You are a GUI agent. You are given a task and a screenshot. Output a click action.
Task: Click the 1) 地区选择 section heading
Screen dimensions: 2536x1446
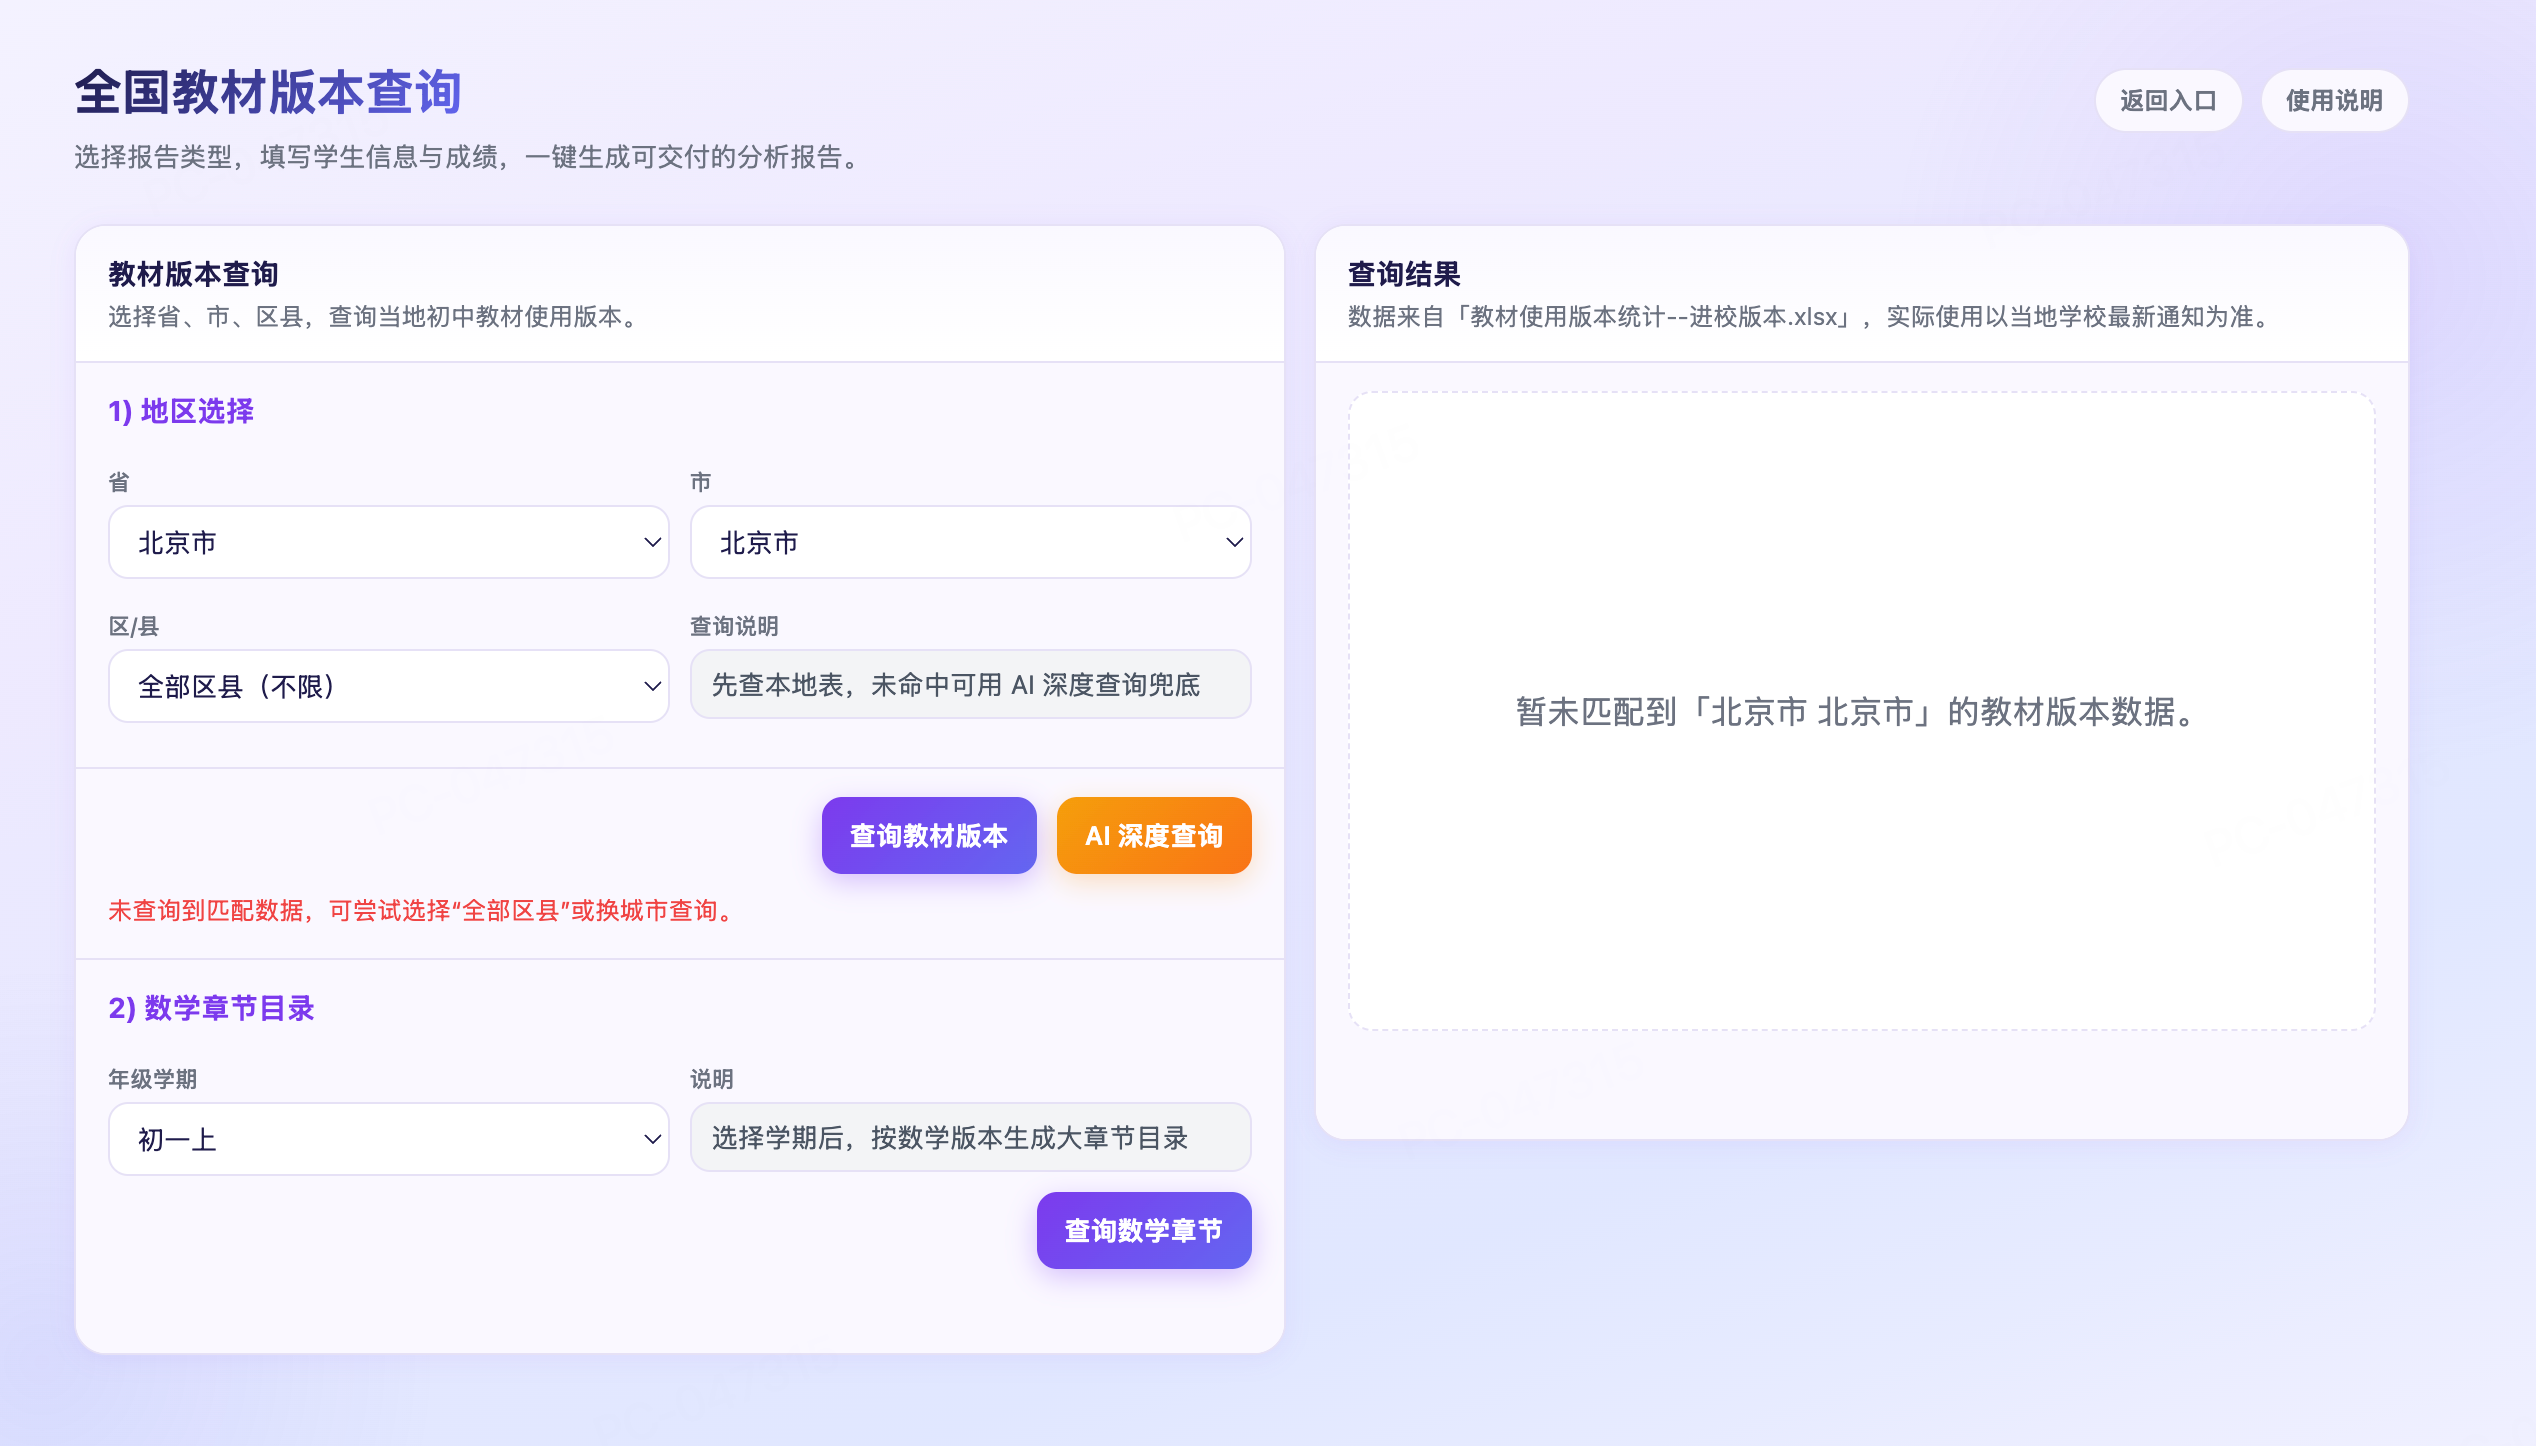tap(181, 411)
